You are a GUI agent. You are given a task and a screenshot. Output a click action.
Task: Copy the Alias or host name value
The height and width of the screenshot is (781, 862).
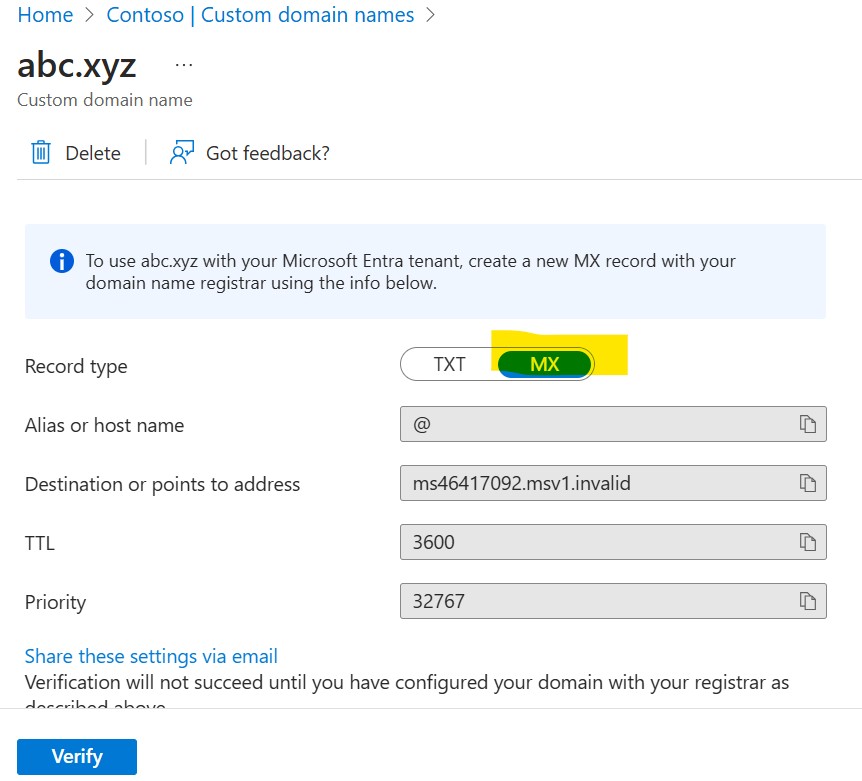pos(807,424)
